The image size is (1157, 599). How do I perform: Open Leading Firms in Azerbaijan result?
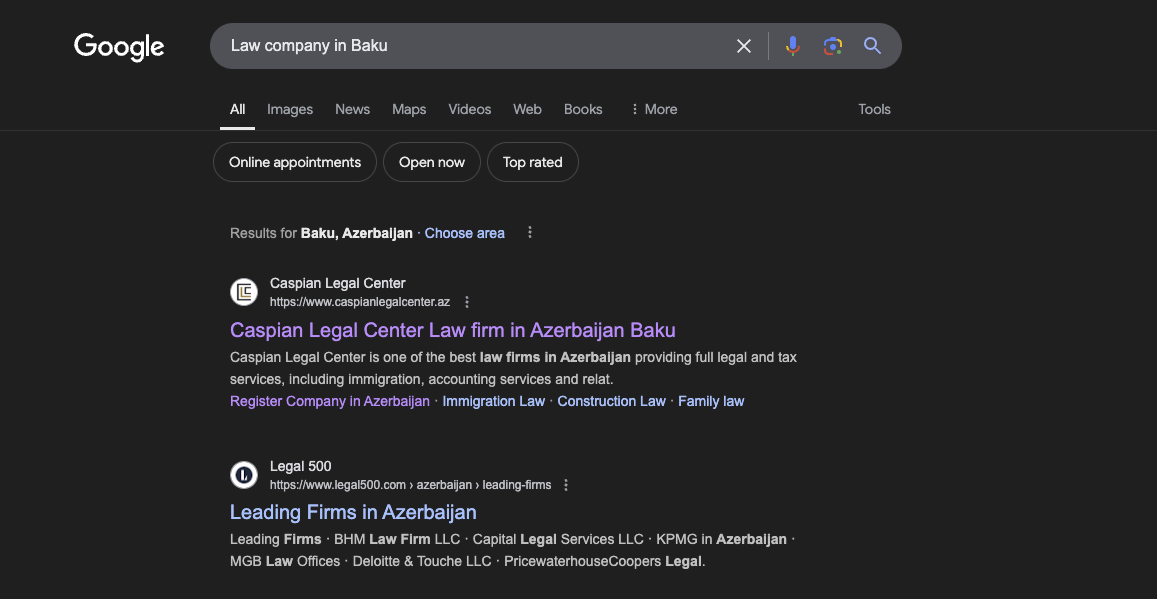[353, 512]
